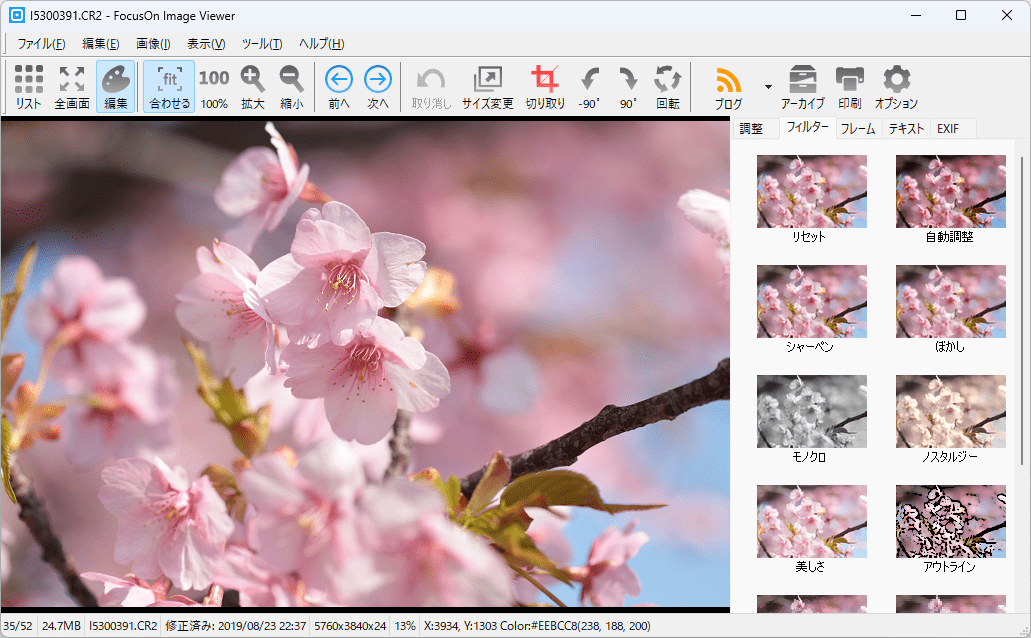Click the FocusOn app icon in title bar

point(16,15)
